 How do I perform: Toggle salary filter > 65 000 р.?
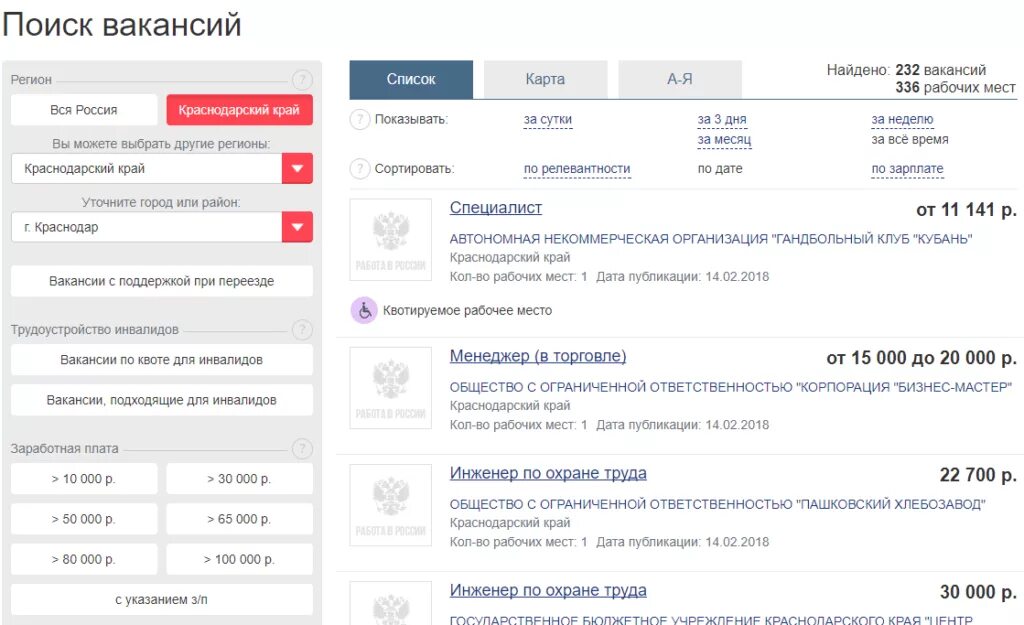pos(239,519)
